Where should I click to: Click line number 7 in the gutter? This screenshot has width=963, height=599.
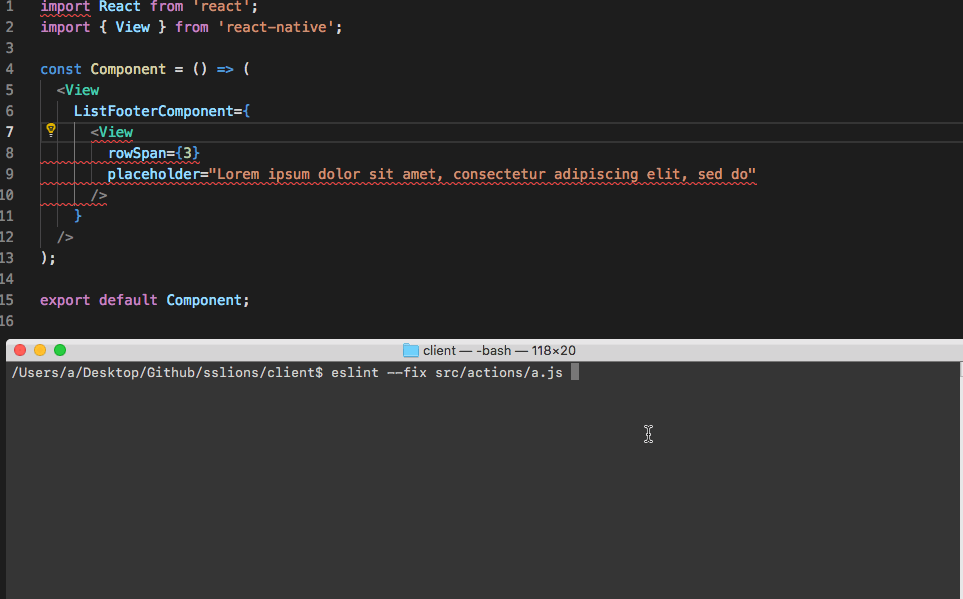[x=9, y=132]
